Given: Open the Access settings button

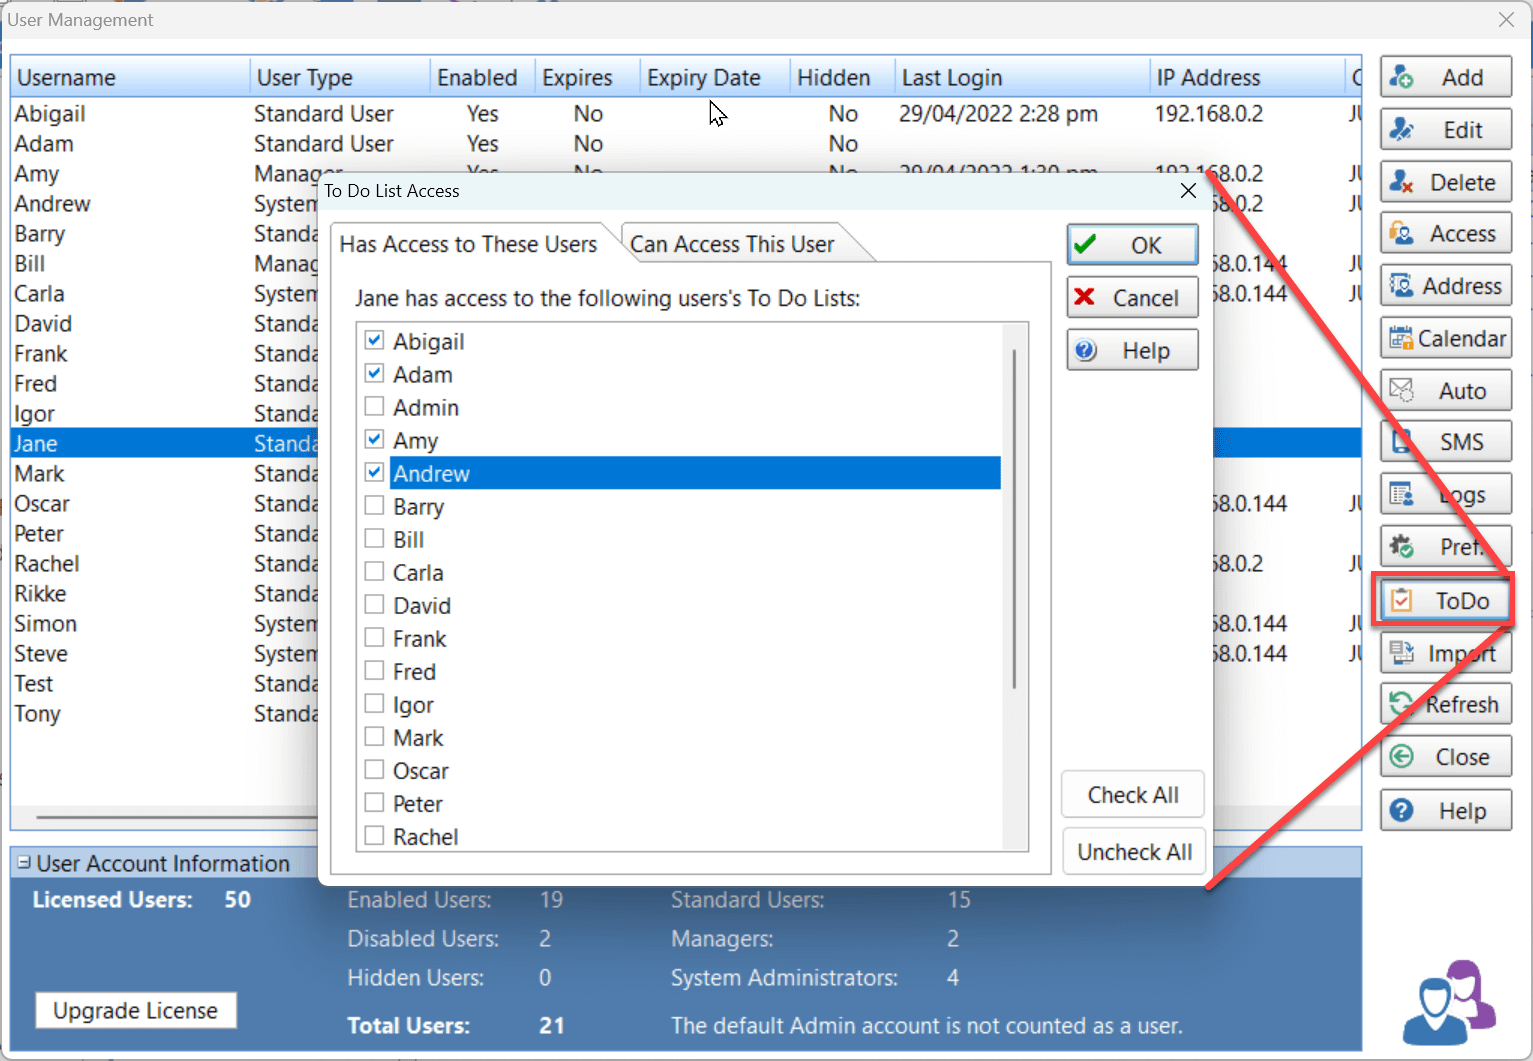Looking at the screenshot, I should [1445, 234].
